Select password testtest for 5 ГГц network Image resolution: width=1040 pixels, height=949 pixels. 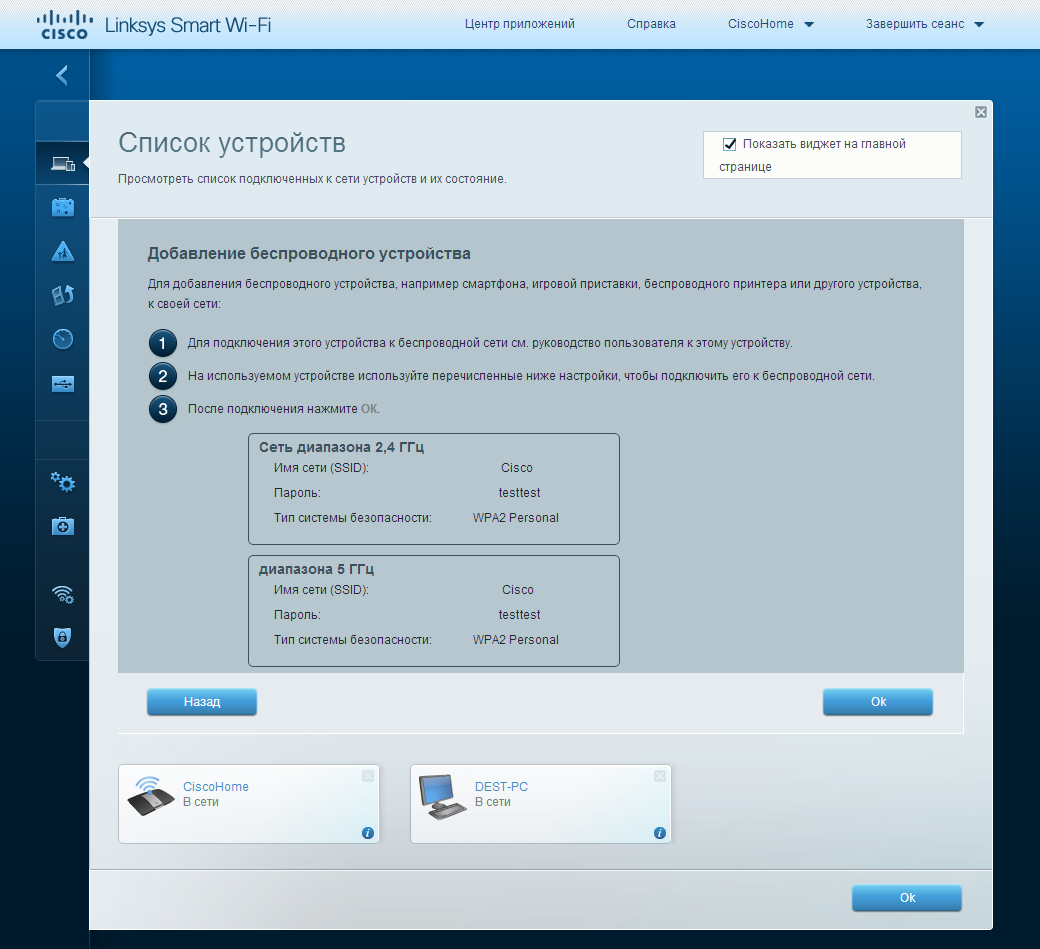tap(519, 615)
